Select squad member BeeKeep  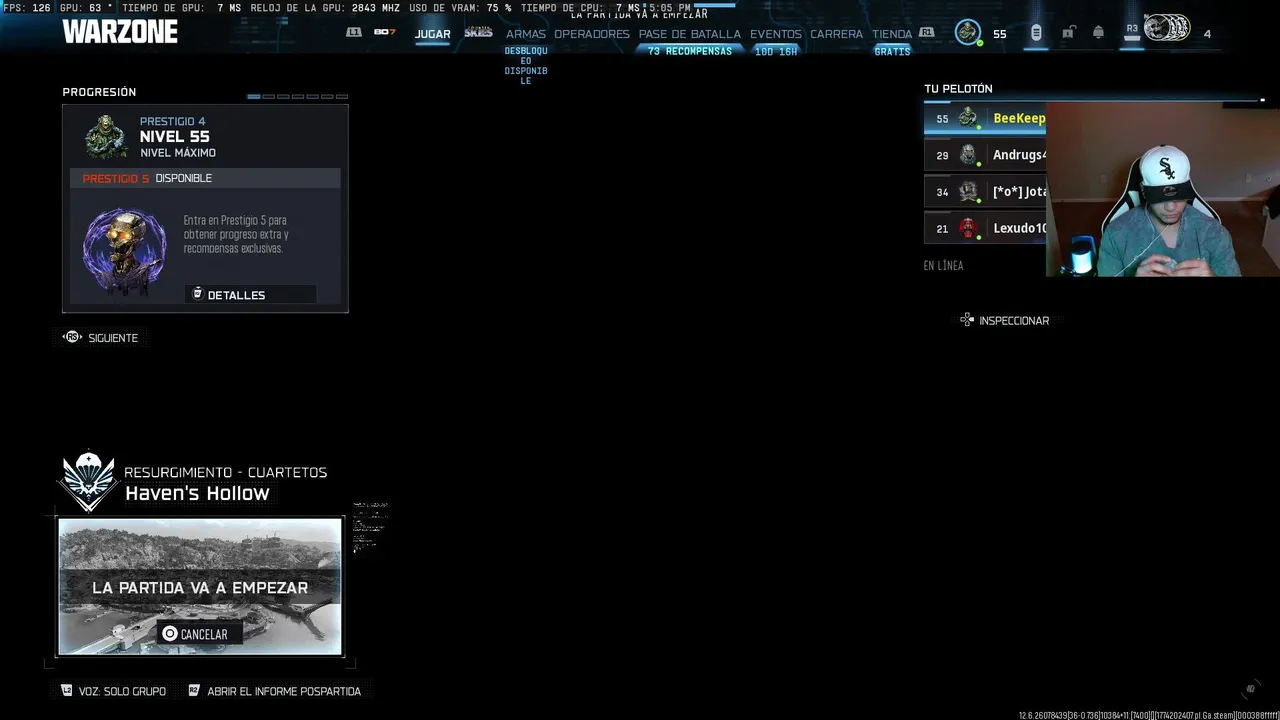click(x=985, y=118)
